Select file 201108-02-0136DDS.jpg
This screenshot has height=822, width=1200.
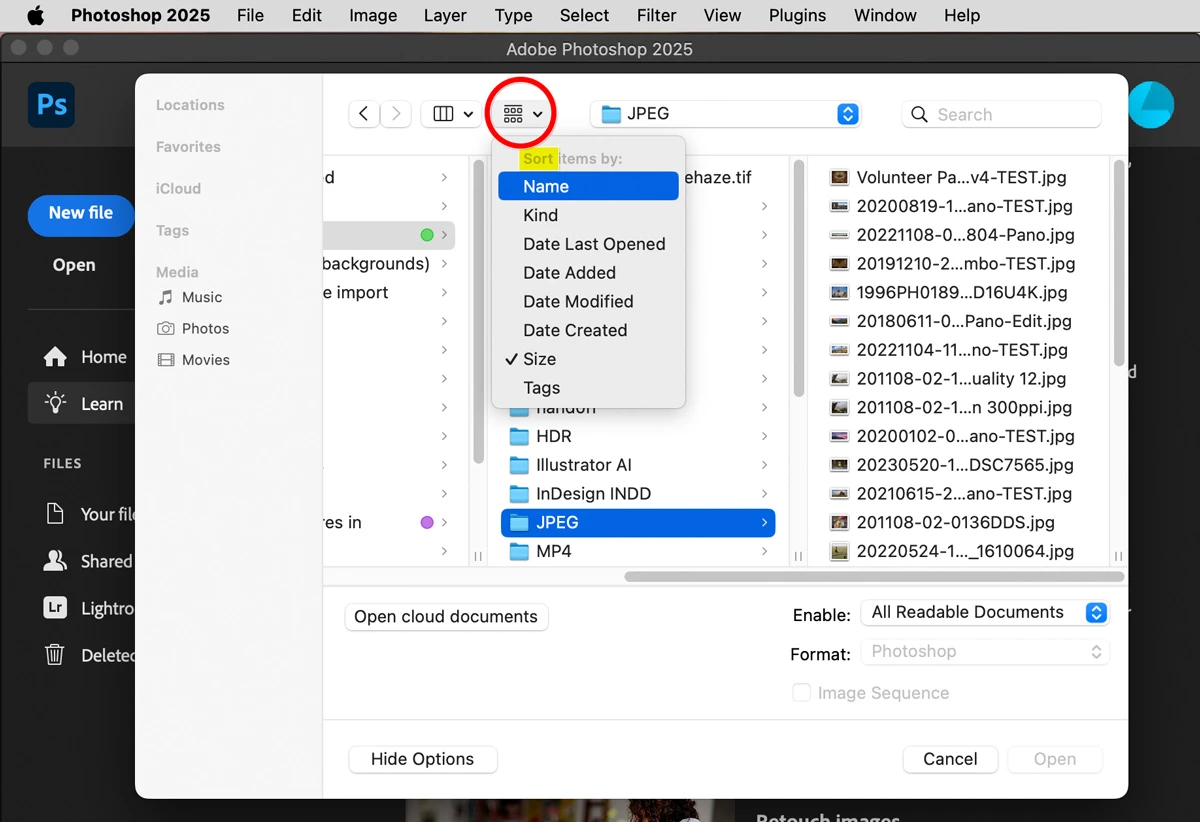942,522
